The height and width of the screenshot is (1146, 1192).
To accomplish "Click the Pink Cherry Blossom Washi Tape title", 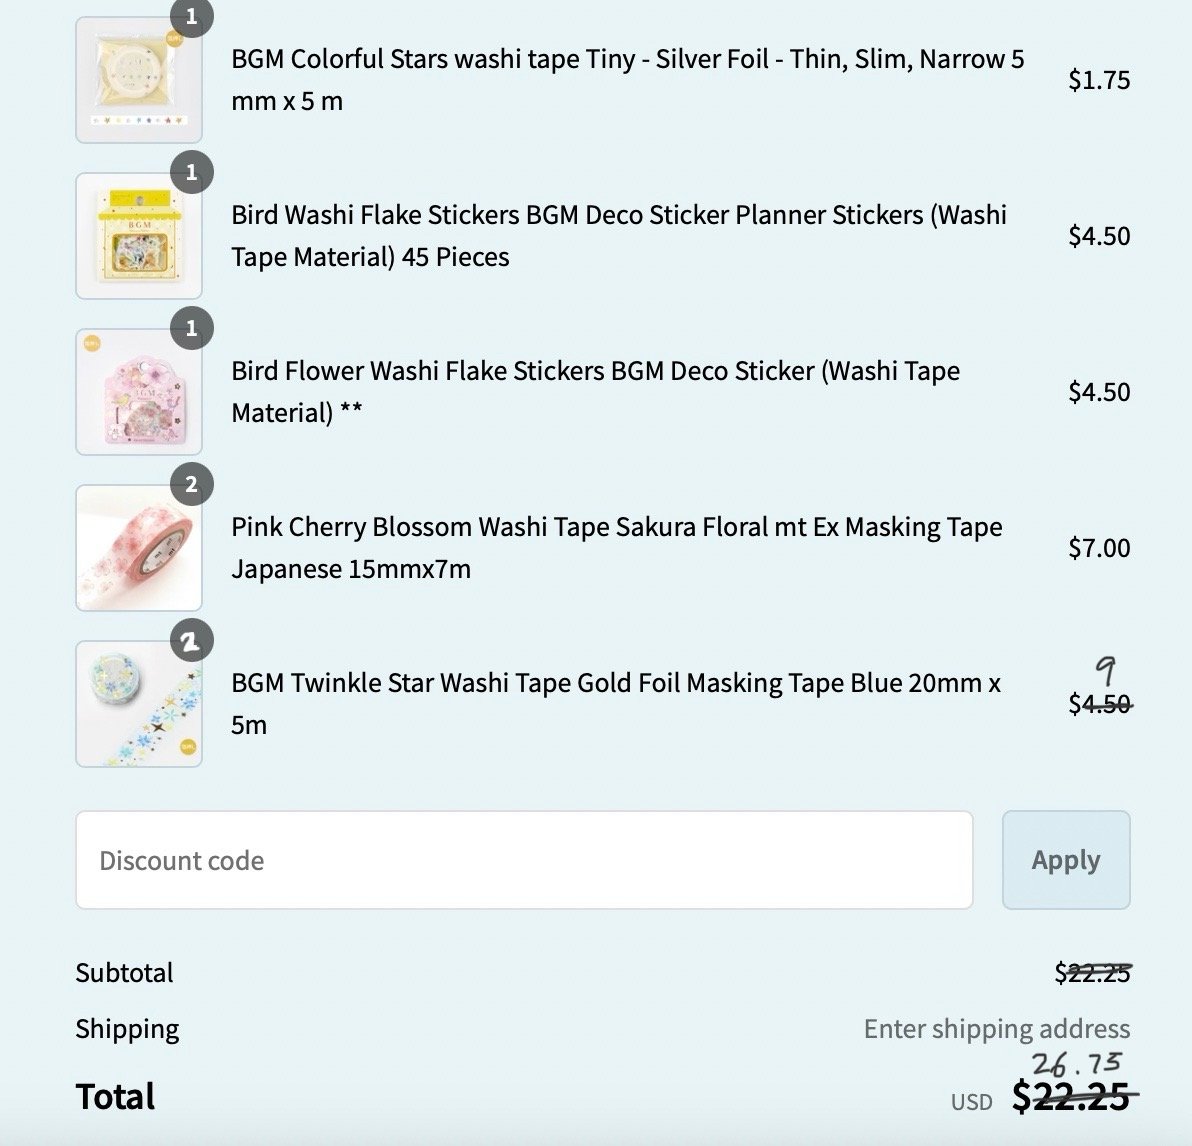I will point(616,548).
